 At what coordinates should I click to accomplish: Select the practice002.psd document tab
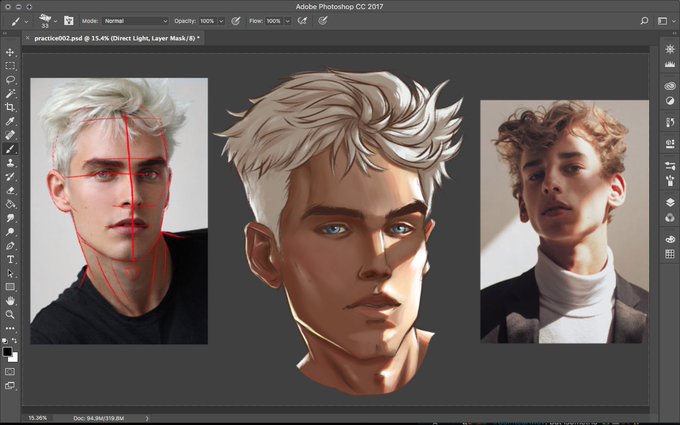(x=117, y=38)
